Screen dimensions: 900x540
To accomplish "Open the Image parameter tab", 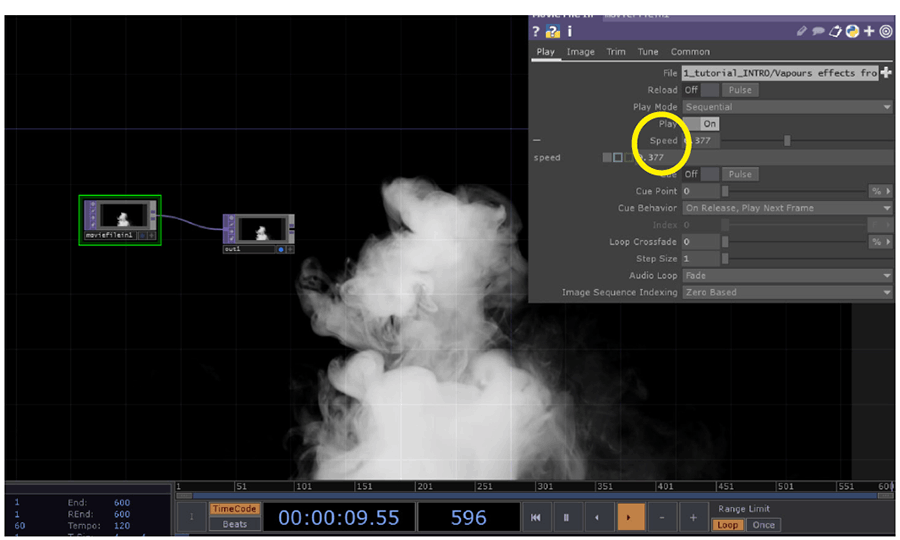I will 581,52.
